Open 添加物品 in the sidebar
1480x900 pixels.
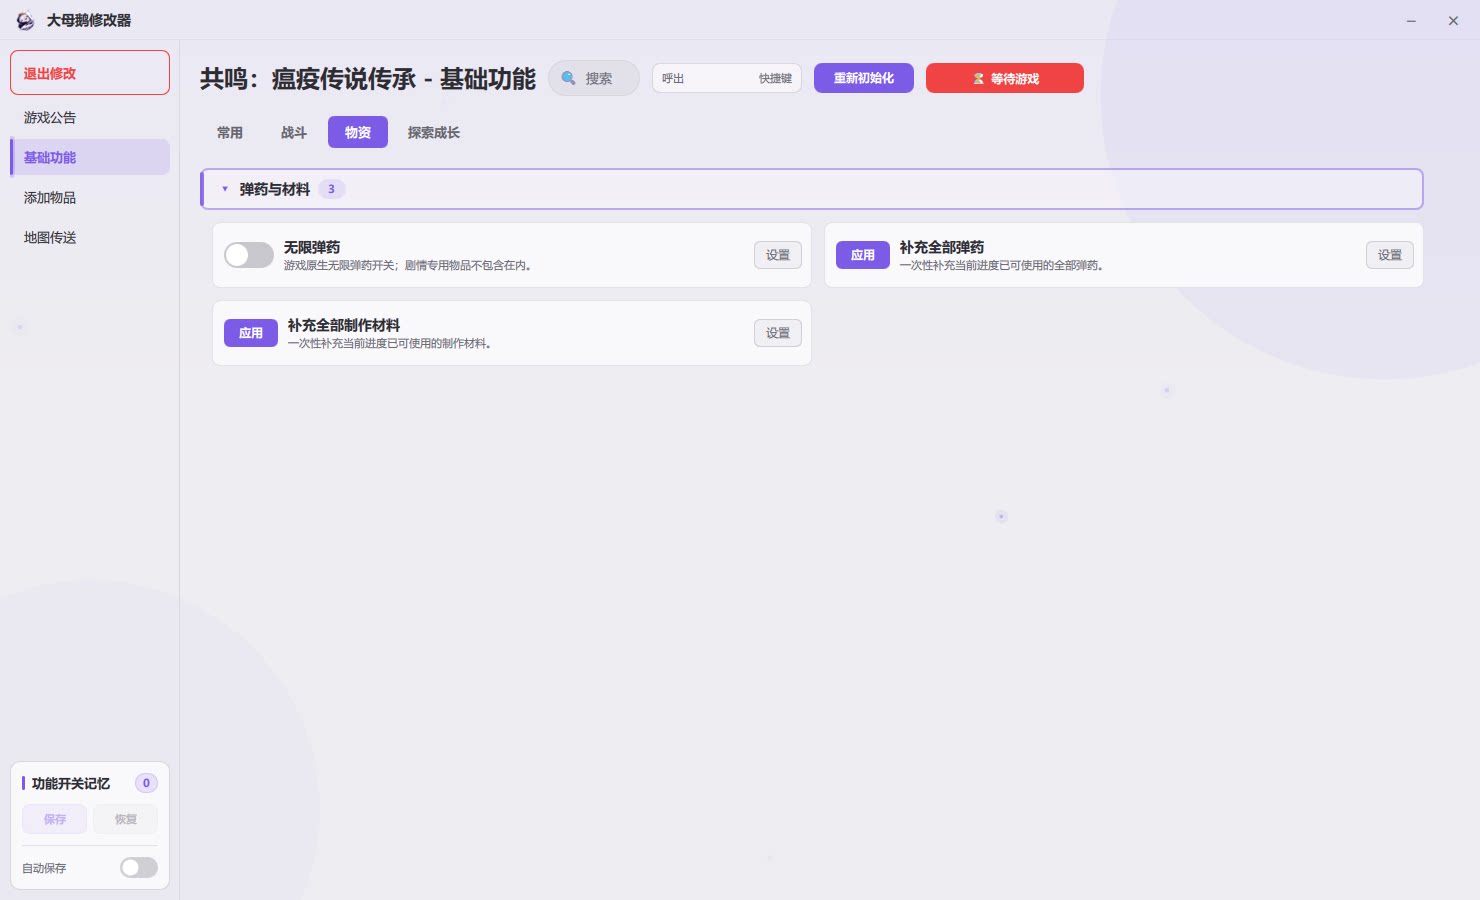tap(90, 197)
